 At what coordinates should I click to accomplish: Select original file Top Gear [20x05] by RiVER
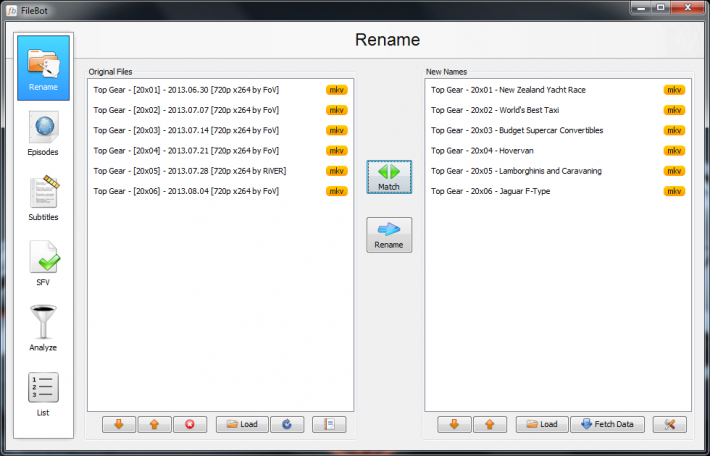click(x=221, y=171)
